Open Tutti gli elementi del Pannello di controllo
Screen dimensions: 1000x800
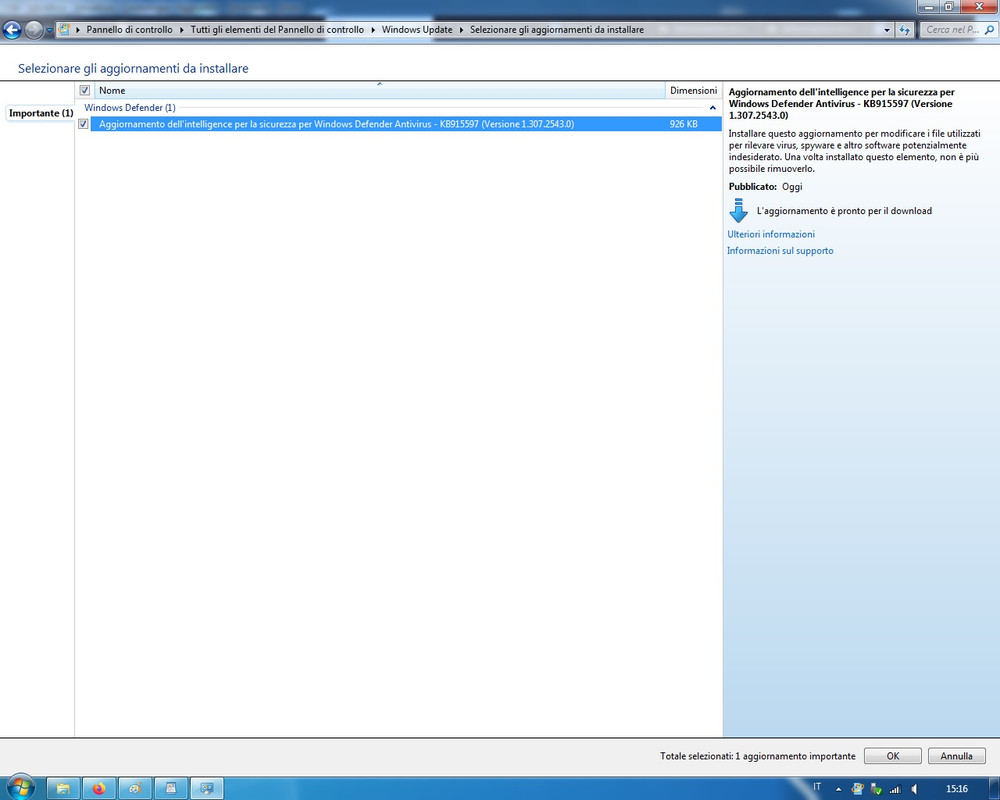coord(277,30)
